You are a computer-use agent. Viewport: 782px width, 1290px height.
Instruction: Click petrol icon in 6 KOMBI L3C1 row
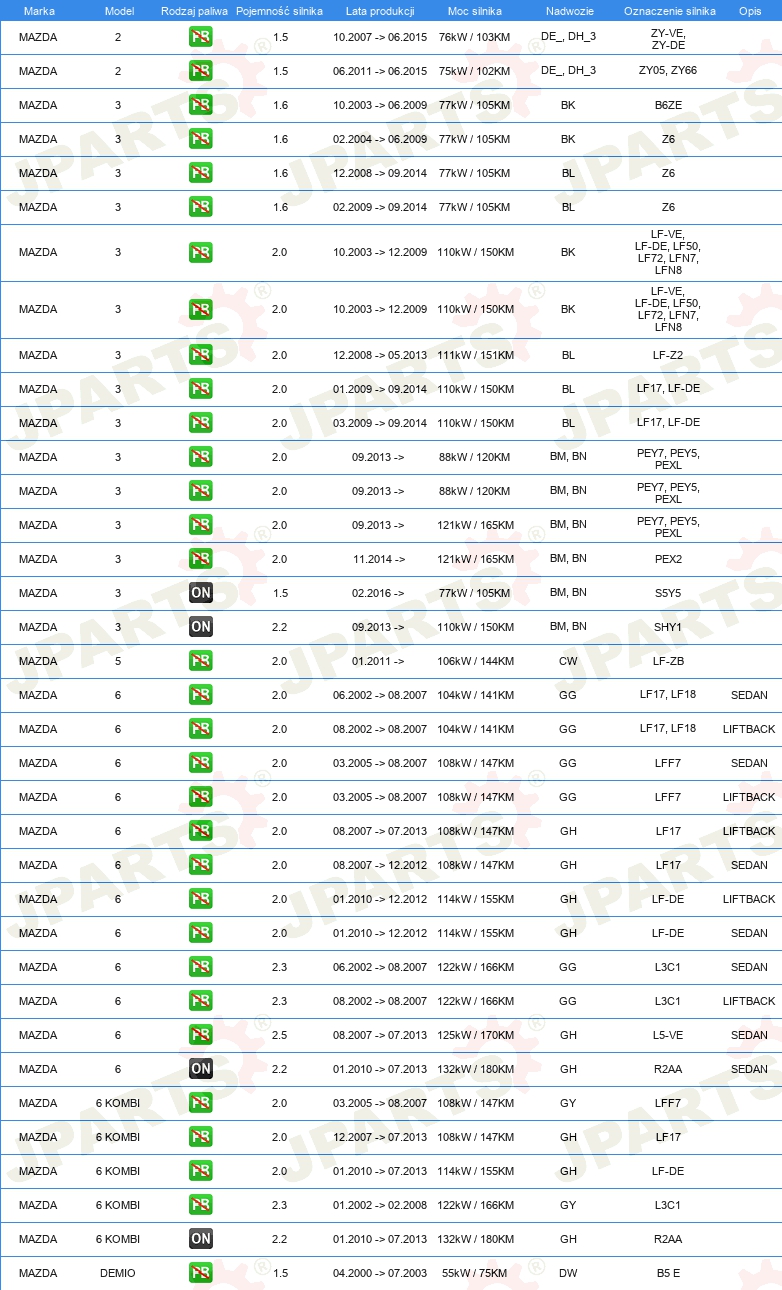click(x=201, y=1205)
